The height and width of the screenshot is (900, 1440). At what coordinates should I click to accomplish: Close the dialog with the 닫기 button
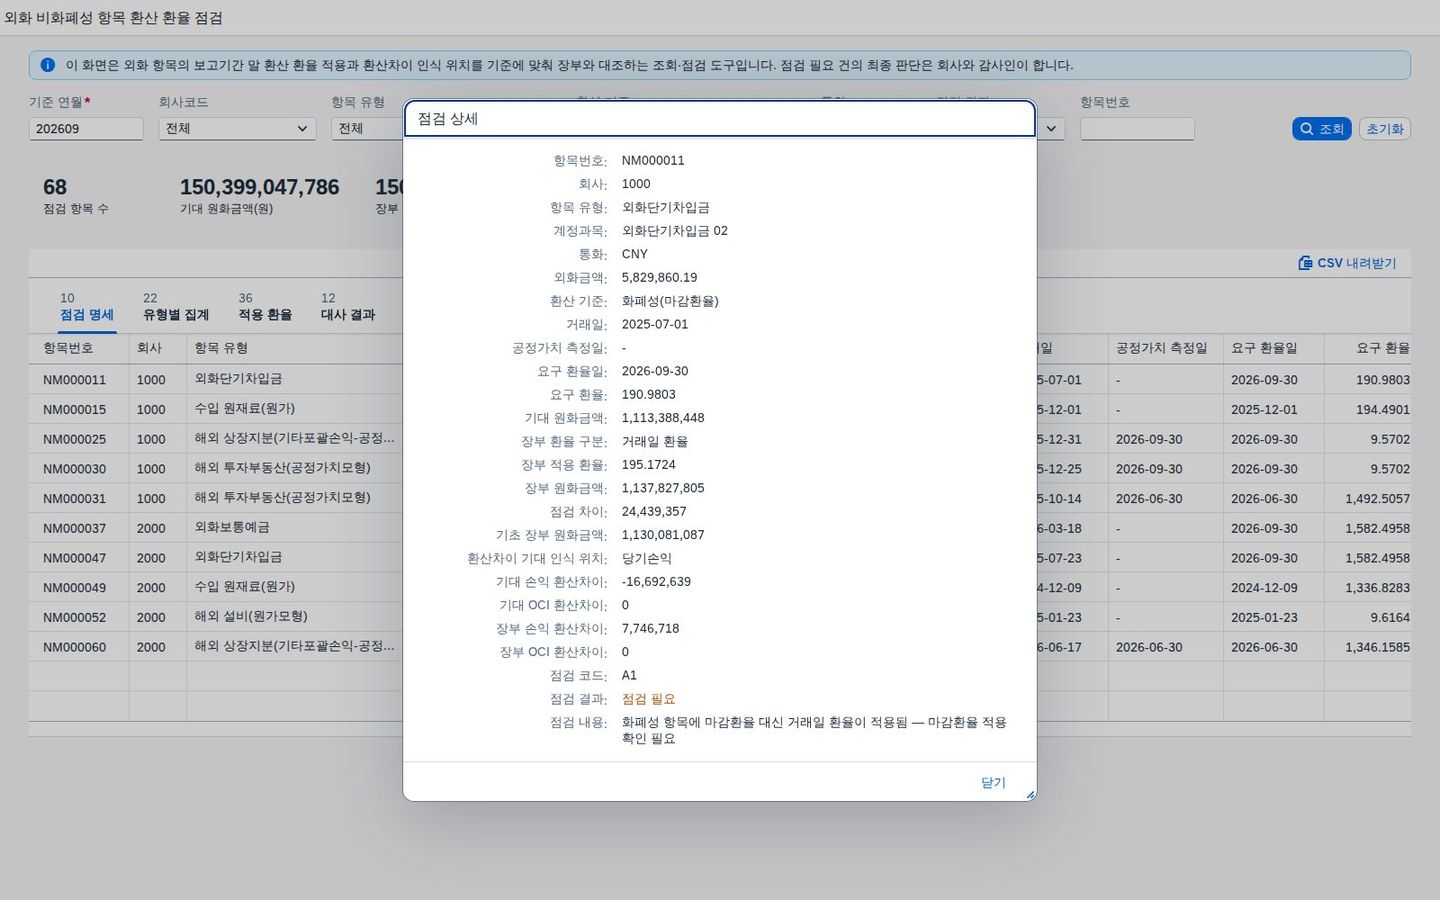[x=993, y=782]
